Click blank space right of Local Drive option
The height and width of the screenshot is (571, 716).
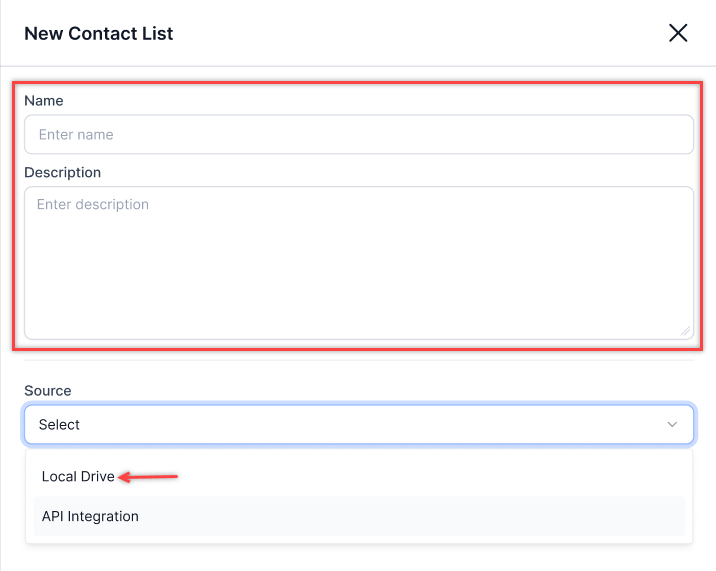(x=434, y=476)
